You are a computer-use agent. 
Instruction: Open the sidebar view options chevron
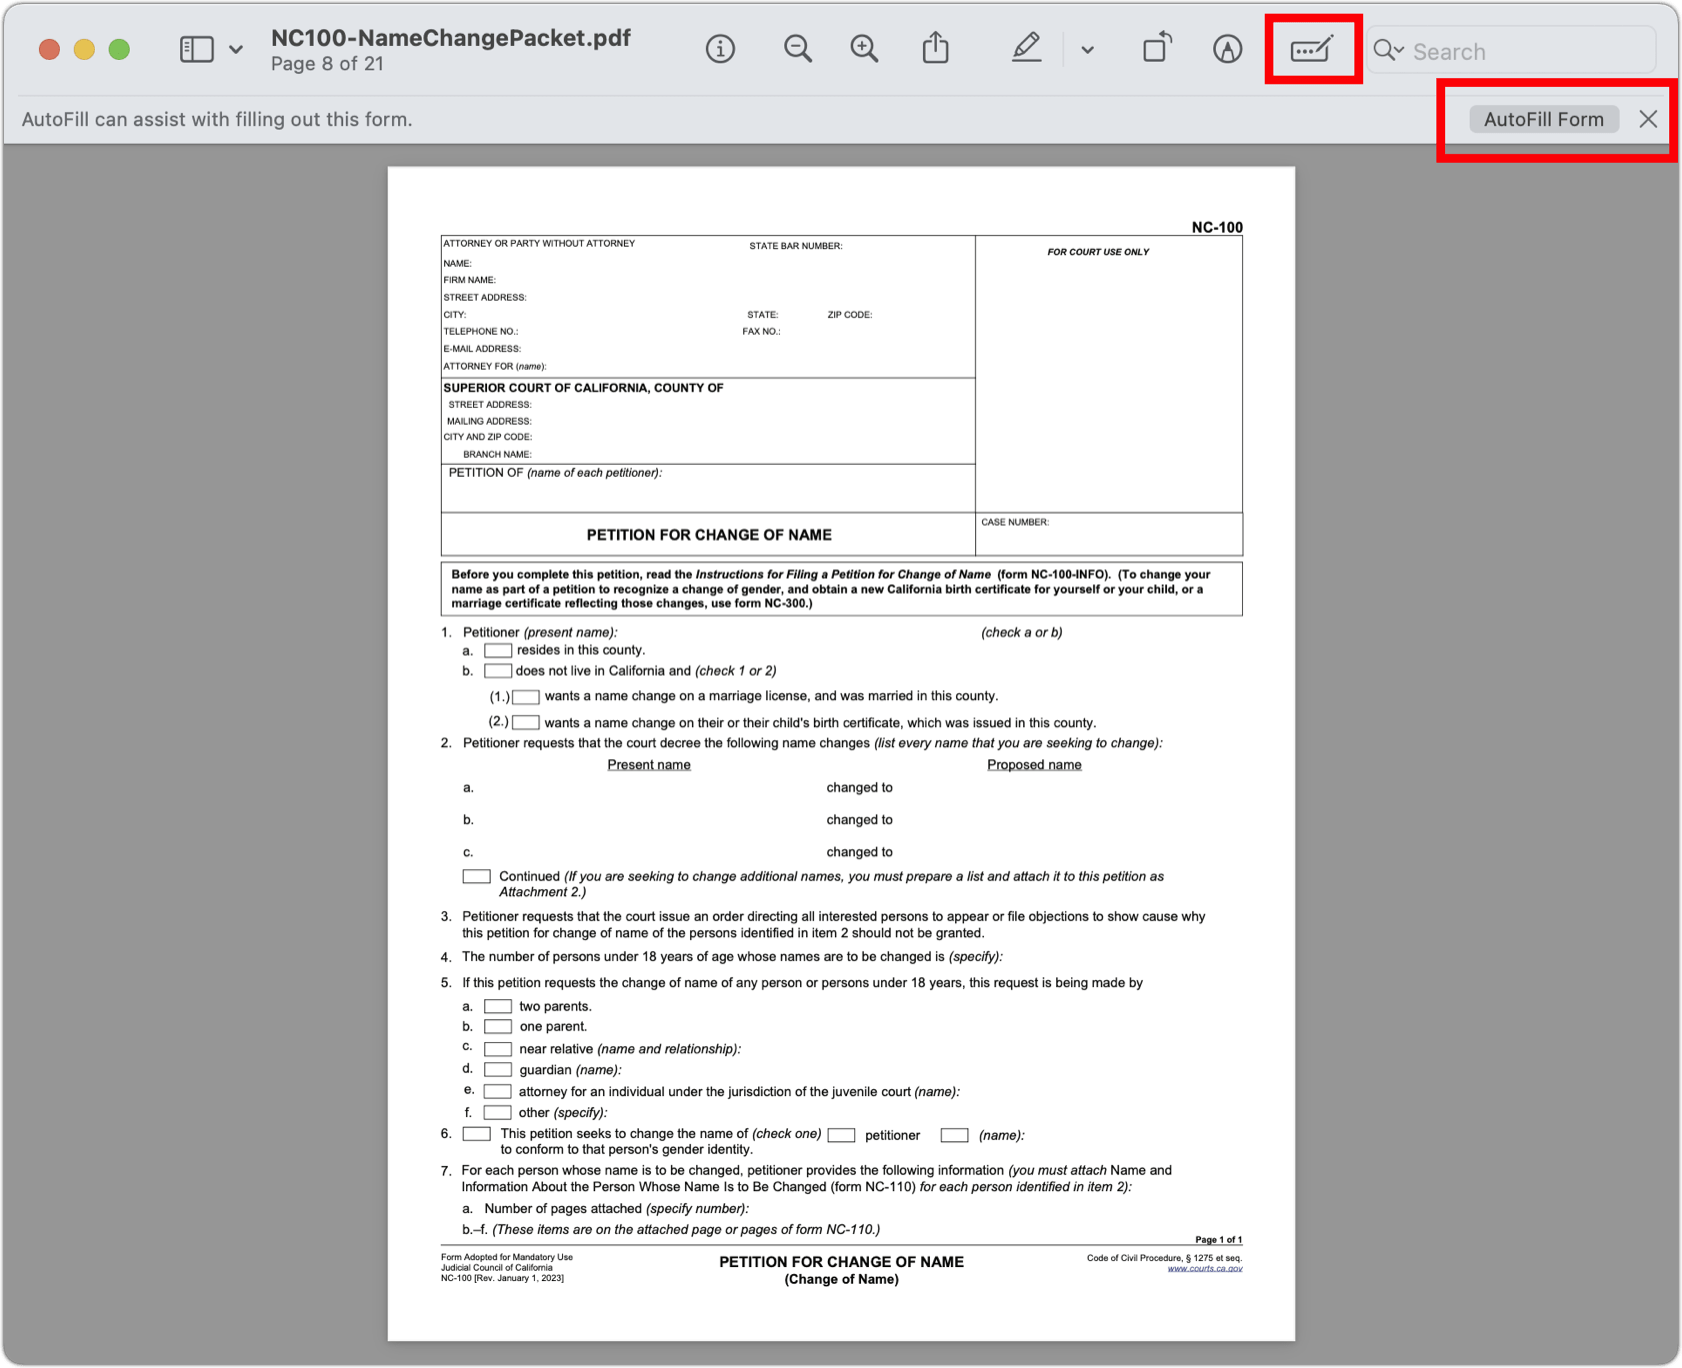click(x=236, y=48)
